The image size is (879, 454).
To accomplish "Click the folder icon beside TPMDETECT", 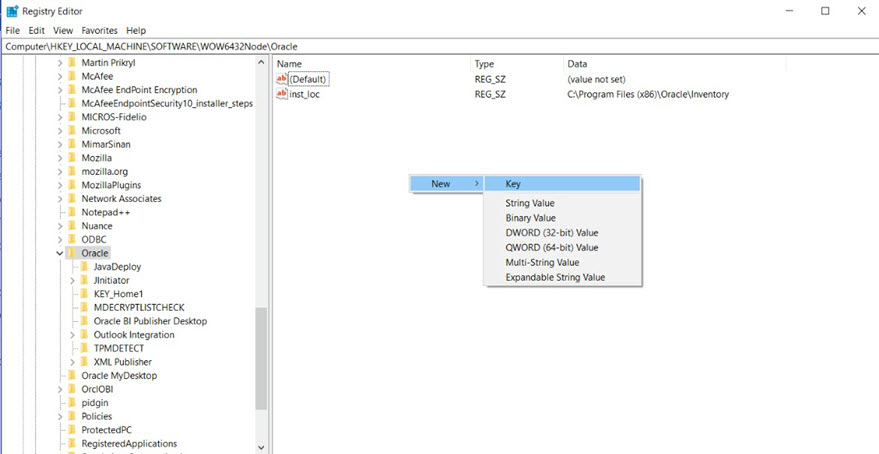I will (x=84, y=348).
